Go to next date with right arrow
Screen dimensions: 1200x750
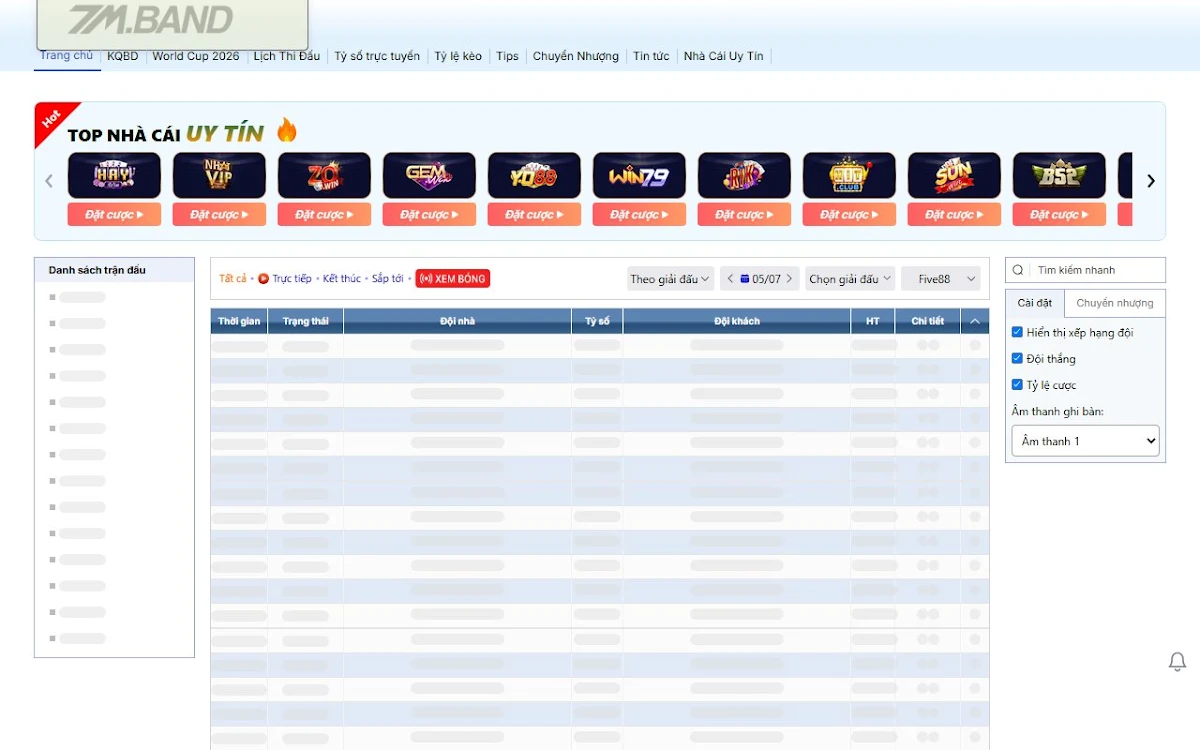pos(789,279)
